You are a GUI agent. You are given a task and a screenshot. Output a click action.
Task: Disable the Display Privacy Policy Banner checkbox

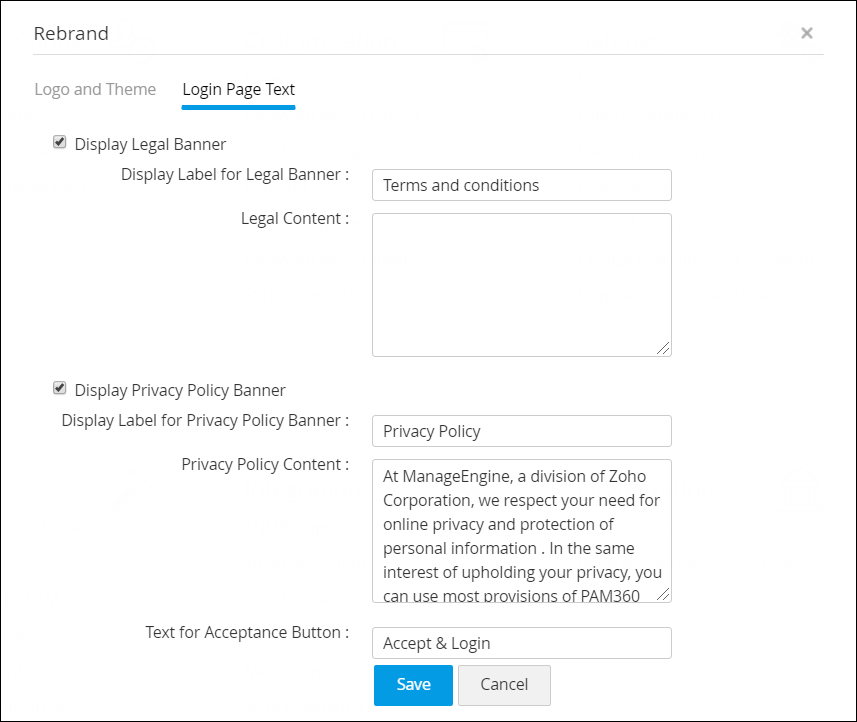[x=60, y=388]
